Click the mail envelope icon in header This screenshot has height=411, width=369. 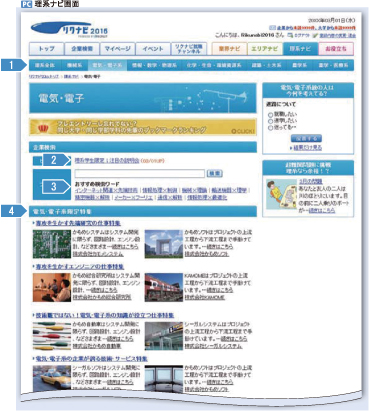pyautogui.click(x=272, y=28)
